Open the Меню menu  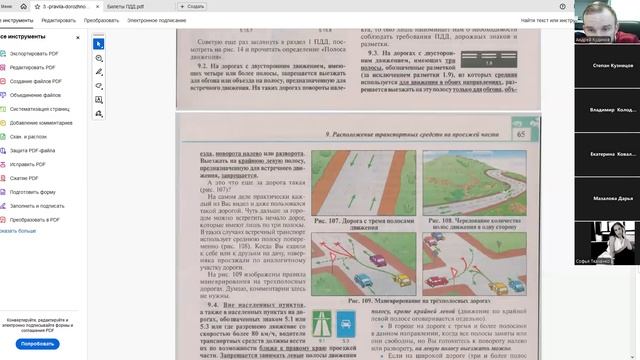[x=6, y=6]
